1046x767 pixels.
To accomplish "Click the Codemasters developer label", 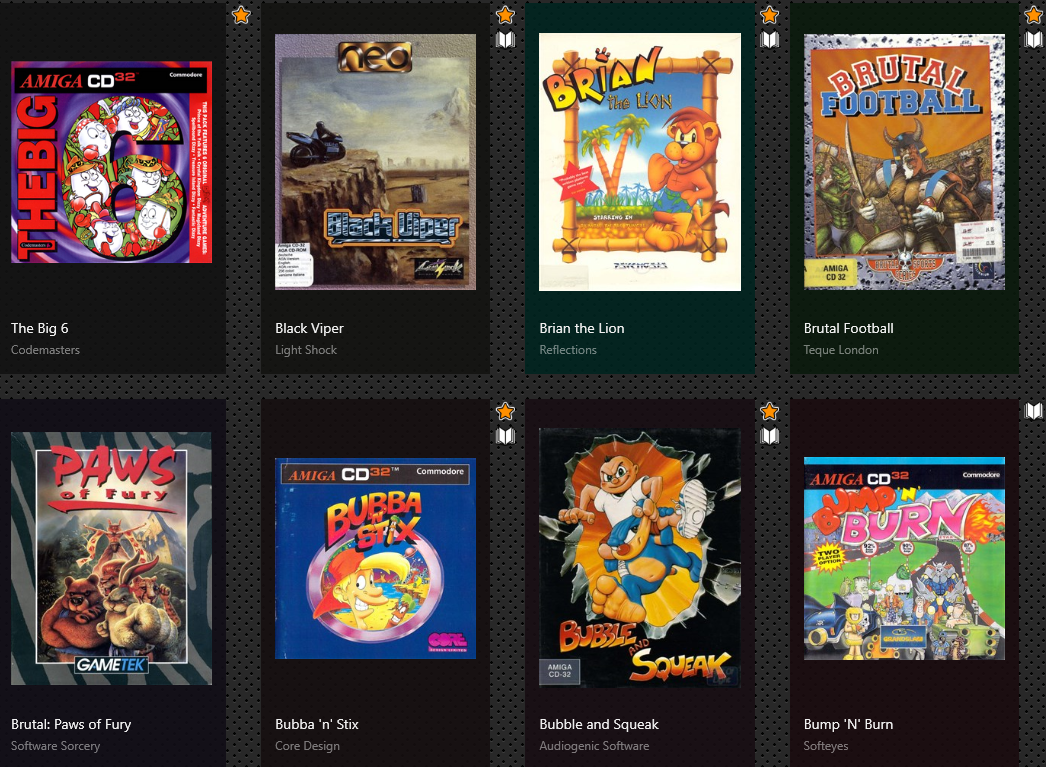I will pyautogui.click(x=45, y=349).
